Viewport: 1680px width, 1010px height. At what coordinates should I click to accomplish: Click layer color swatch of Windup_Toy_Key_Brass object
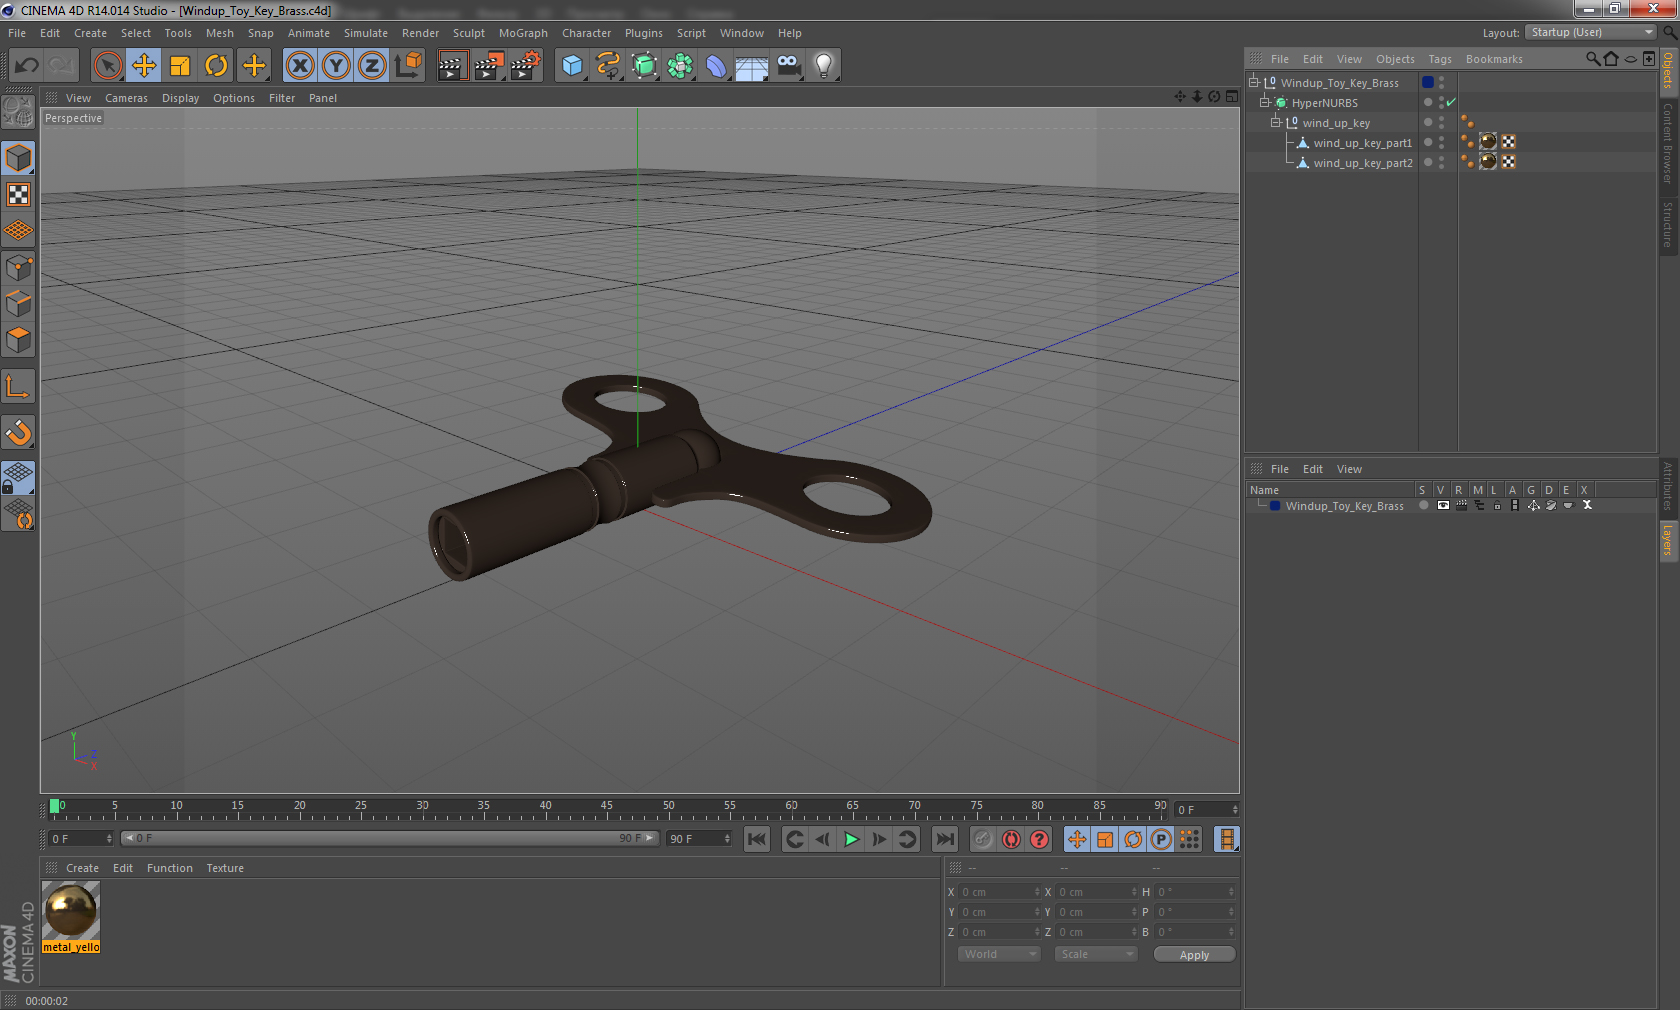[x=1428, y=82]
